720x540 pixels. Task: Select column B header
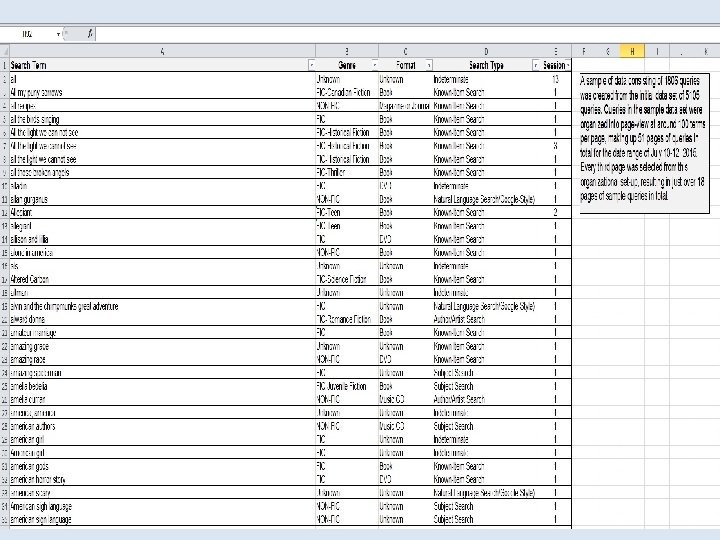(347, 51)
